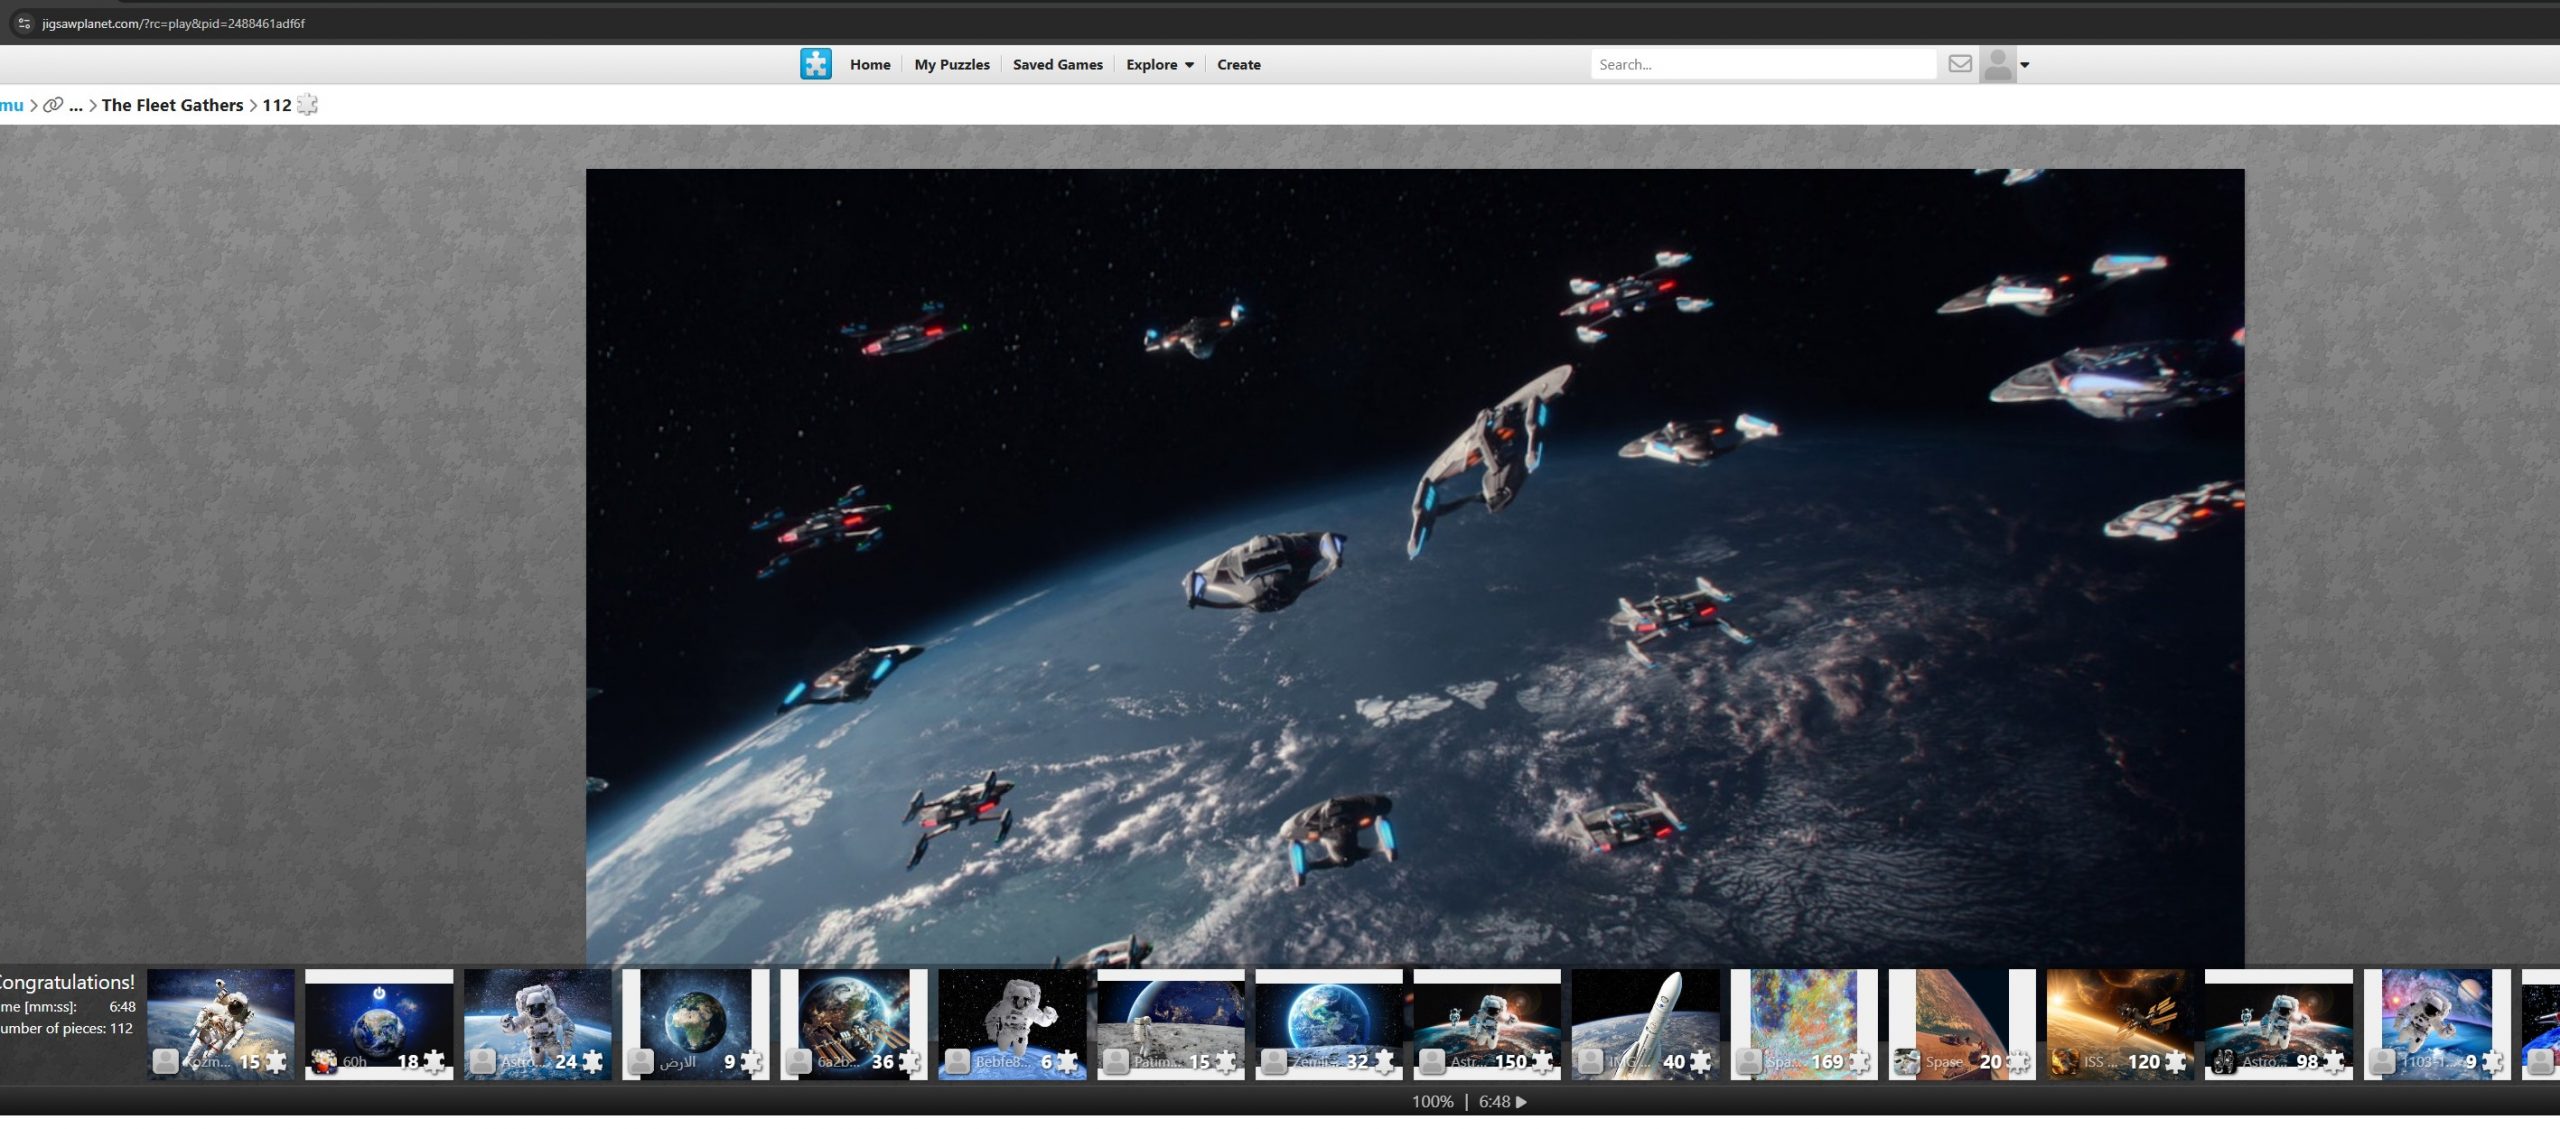The width and height of the screenshot is (2560, 1129).
Task: Expand the account menu arrow
Action: pyautogui.click(x=2025, y=65)
